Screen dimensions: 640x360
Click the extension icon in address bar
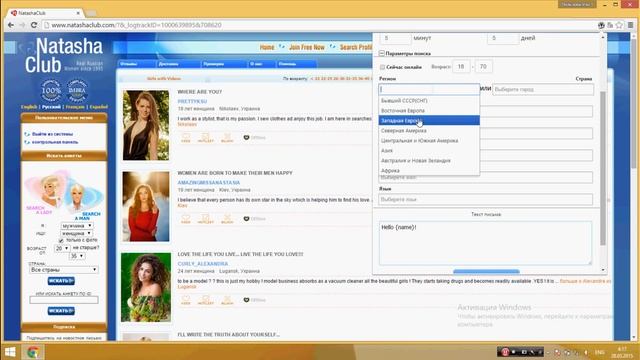(601, 25)
